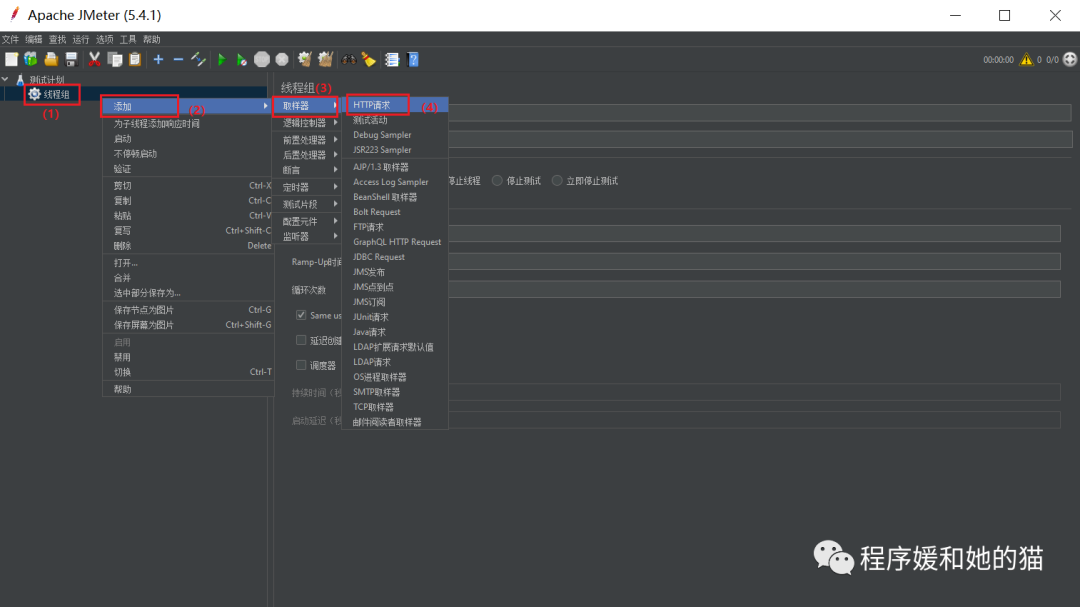Select the 测试计划 tree item

coord(47,80)
